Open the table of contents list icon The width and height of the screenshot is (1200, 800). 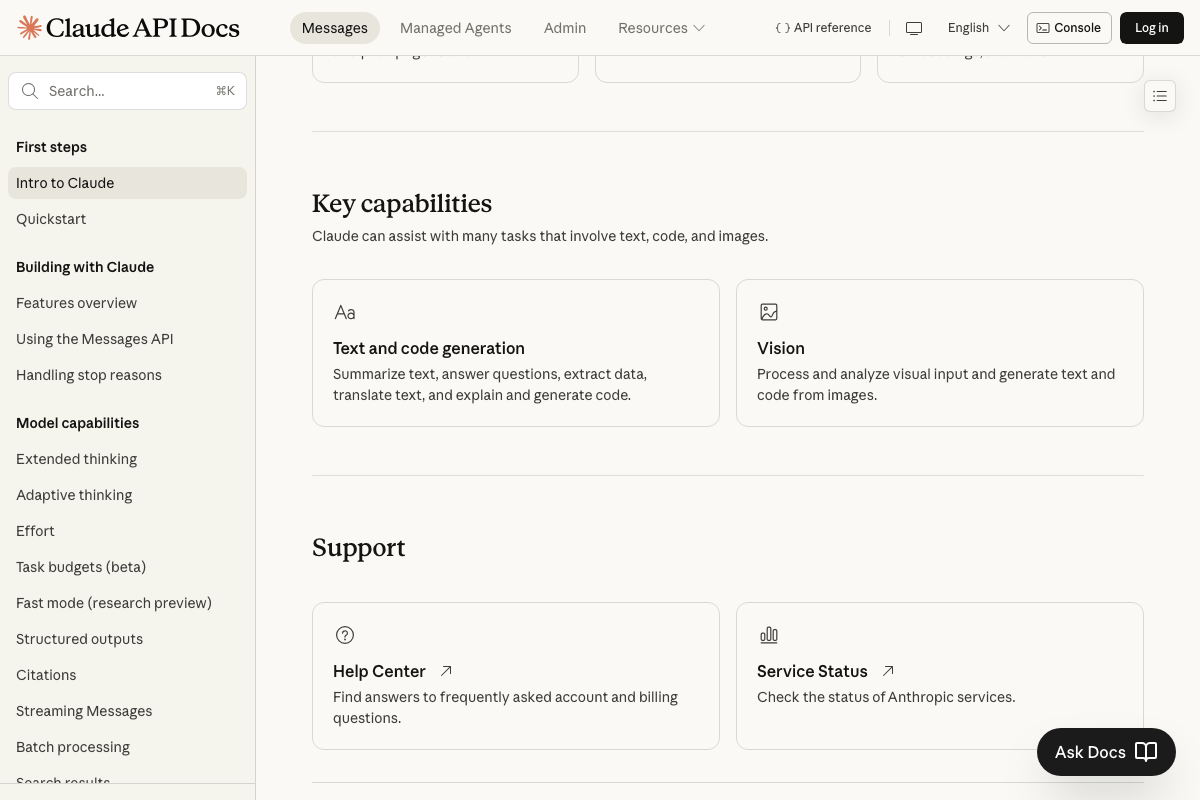click(x=1160, y=96)
